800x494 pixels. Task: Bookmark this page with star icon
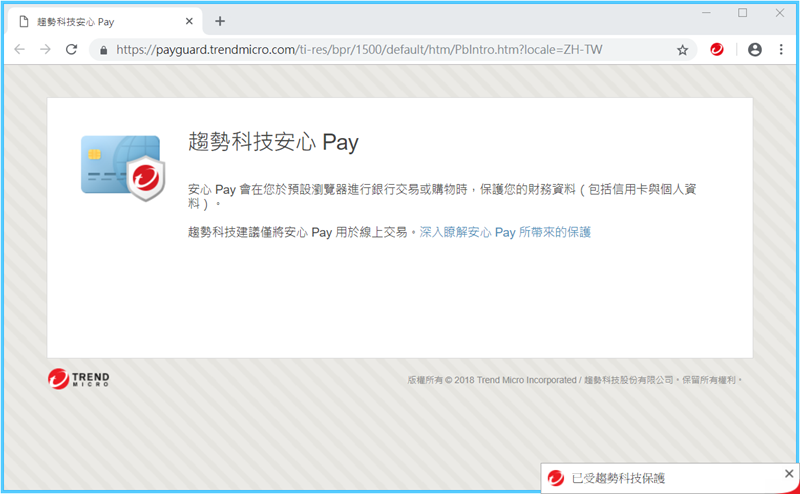click(682, 50)
